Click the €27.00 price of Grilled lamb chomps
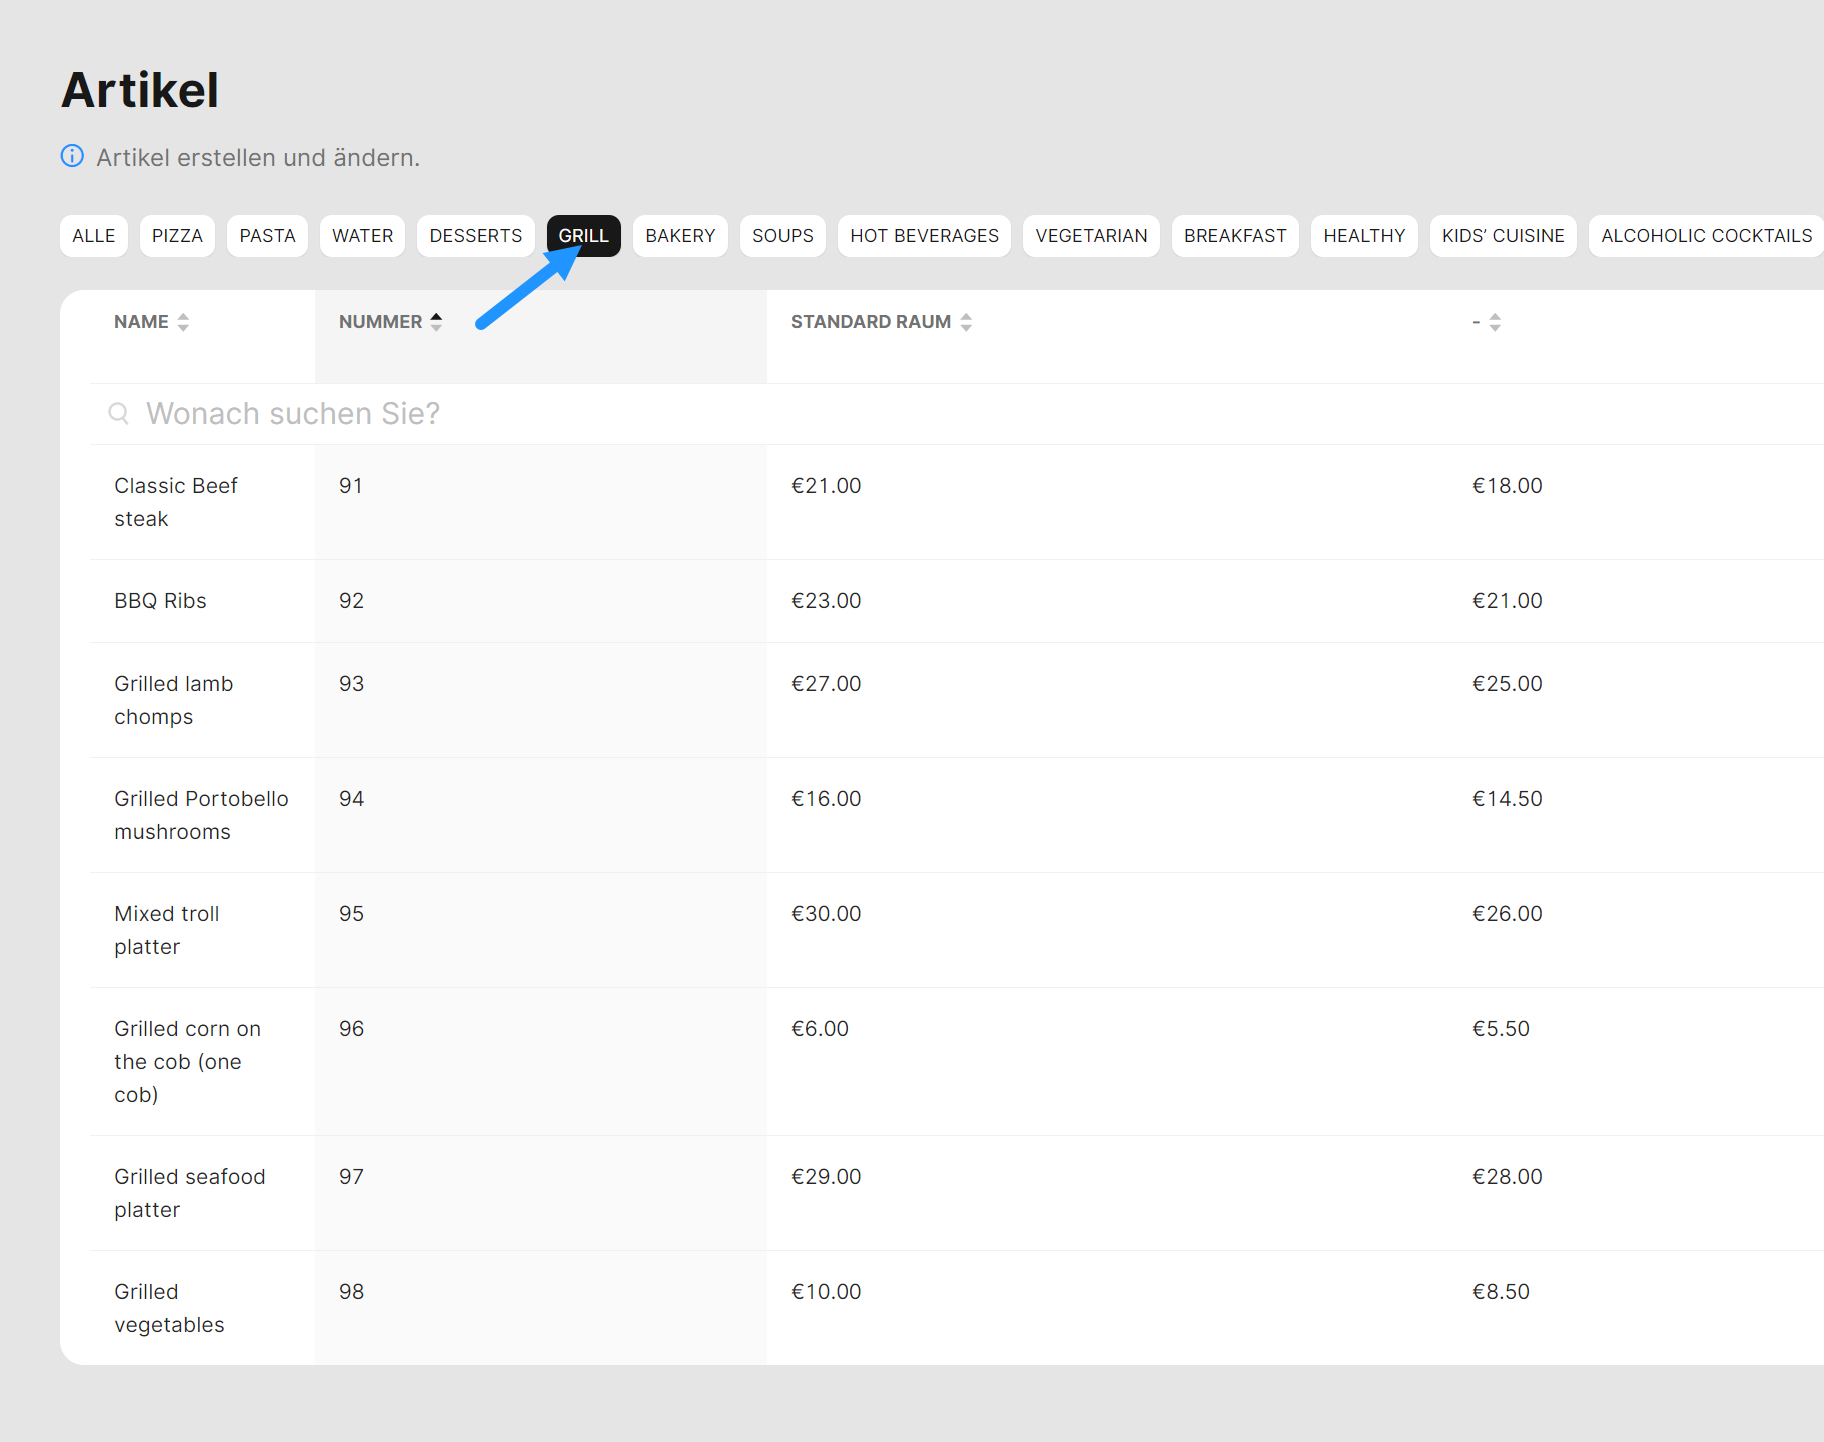 tap(826, 684)
